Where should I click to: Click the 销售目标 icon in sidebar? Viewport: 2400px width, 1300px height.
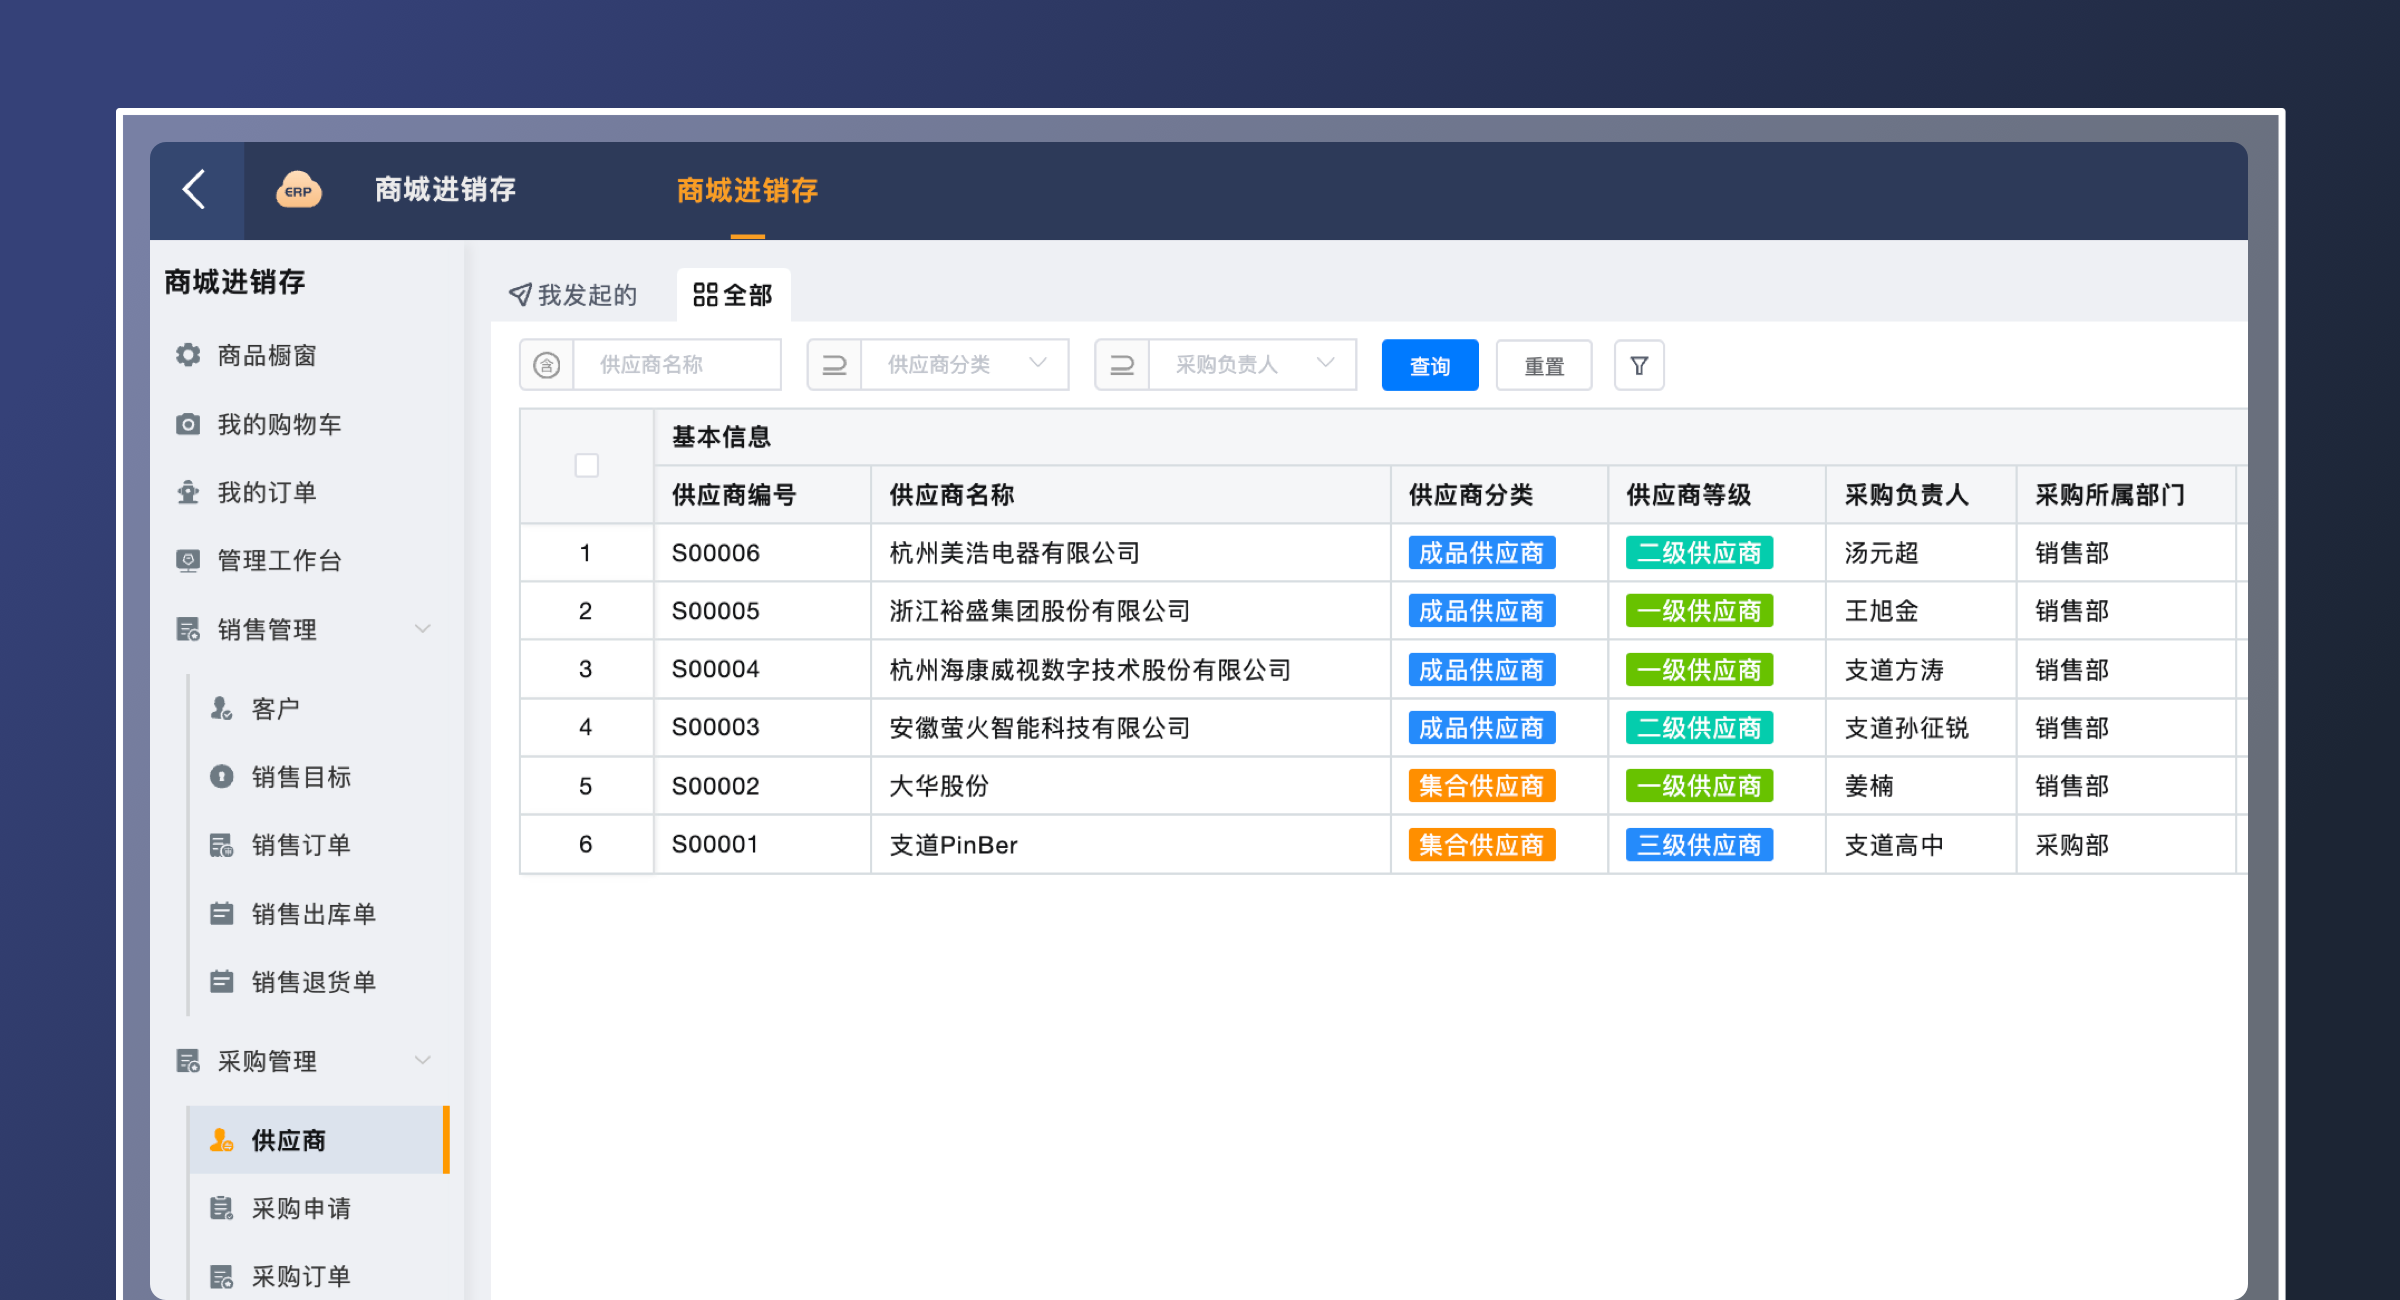coord(221,776)
